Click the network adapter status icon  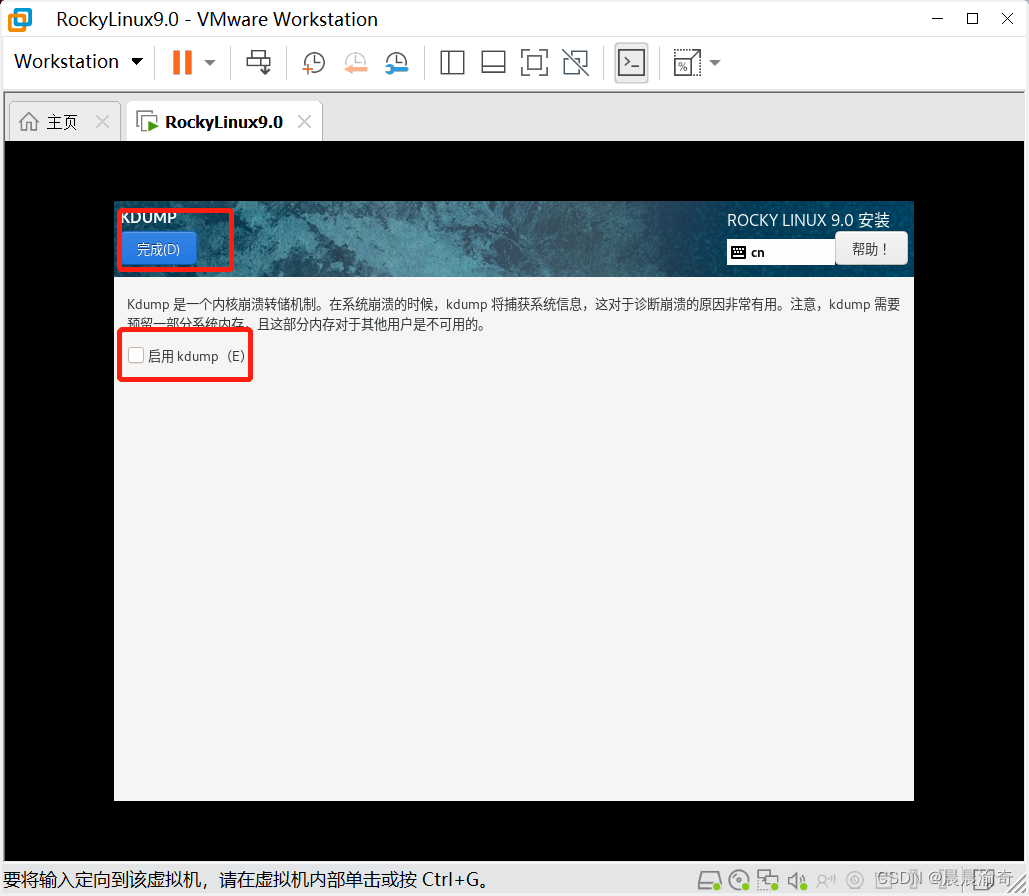(767, 880)
